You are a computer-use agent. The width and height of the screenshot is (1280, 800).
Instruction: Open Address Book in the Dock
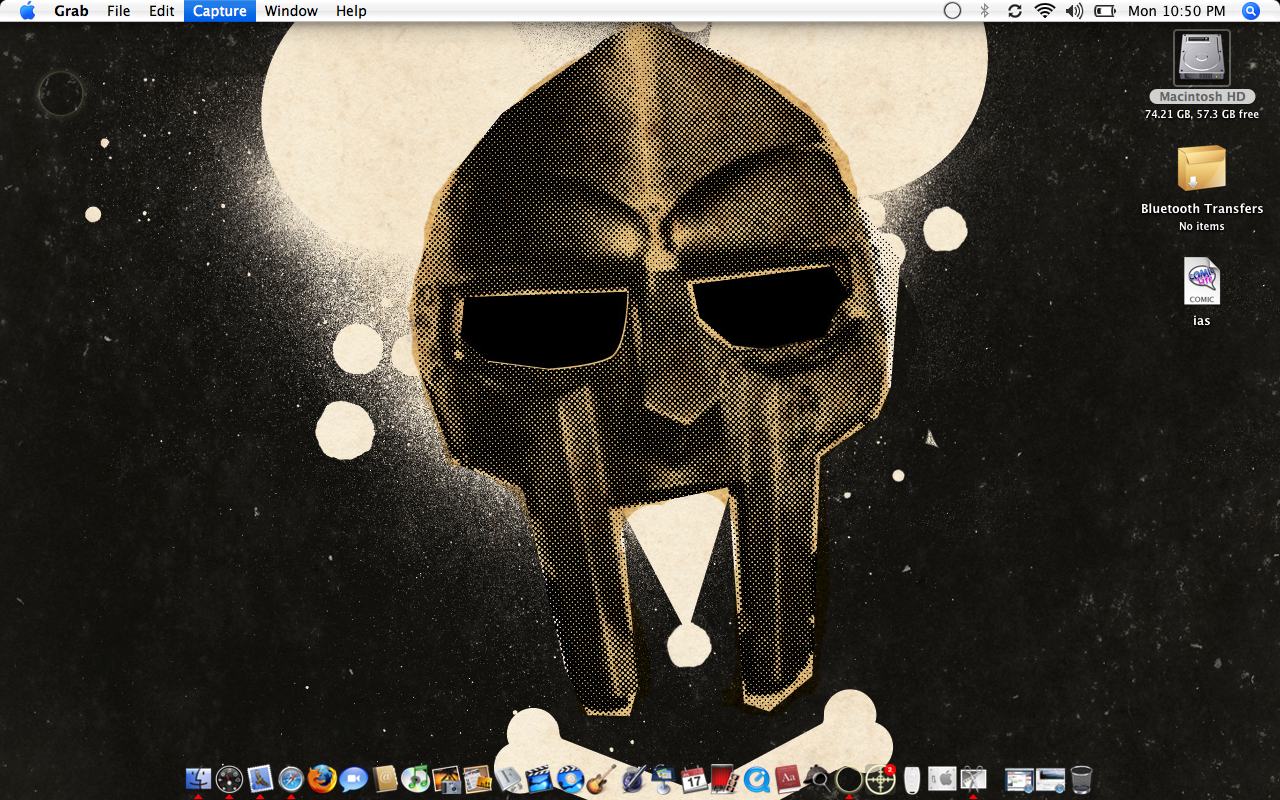(385, 779)
